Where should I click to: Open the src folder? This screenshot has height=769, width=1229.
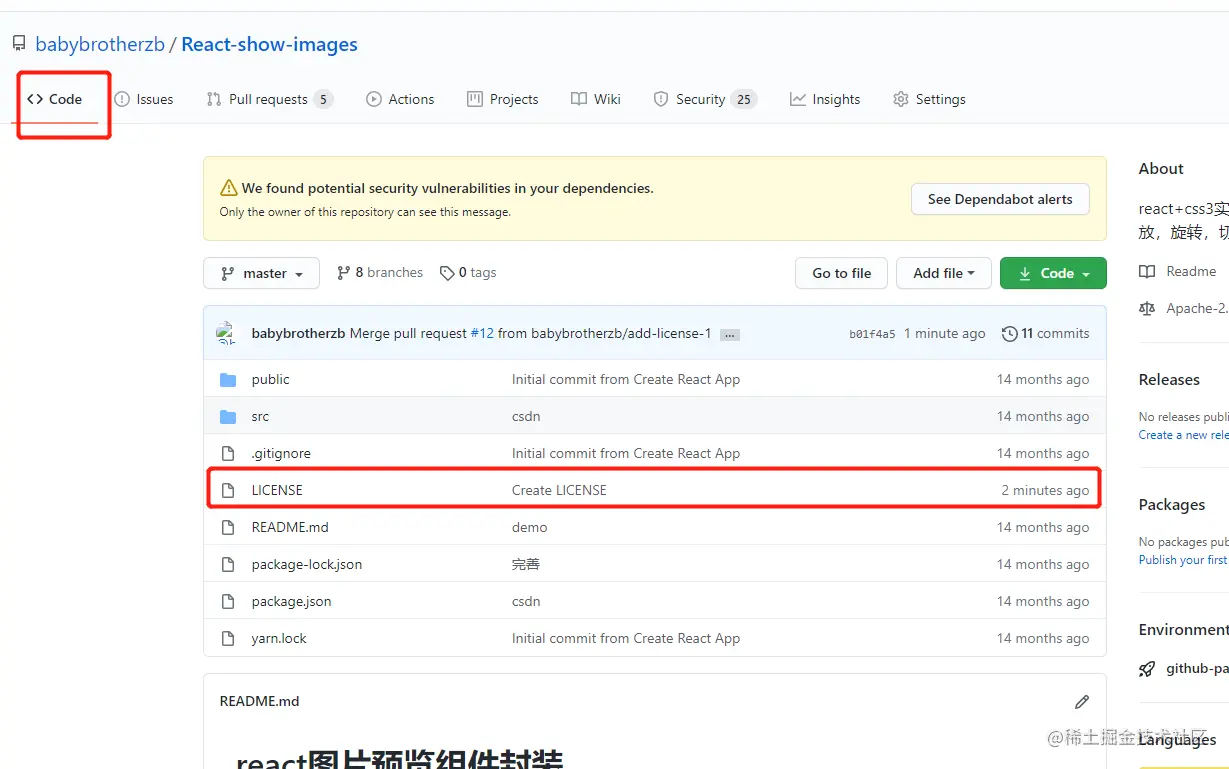click(x=260, y=416)
